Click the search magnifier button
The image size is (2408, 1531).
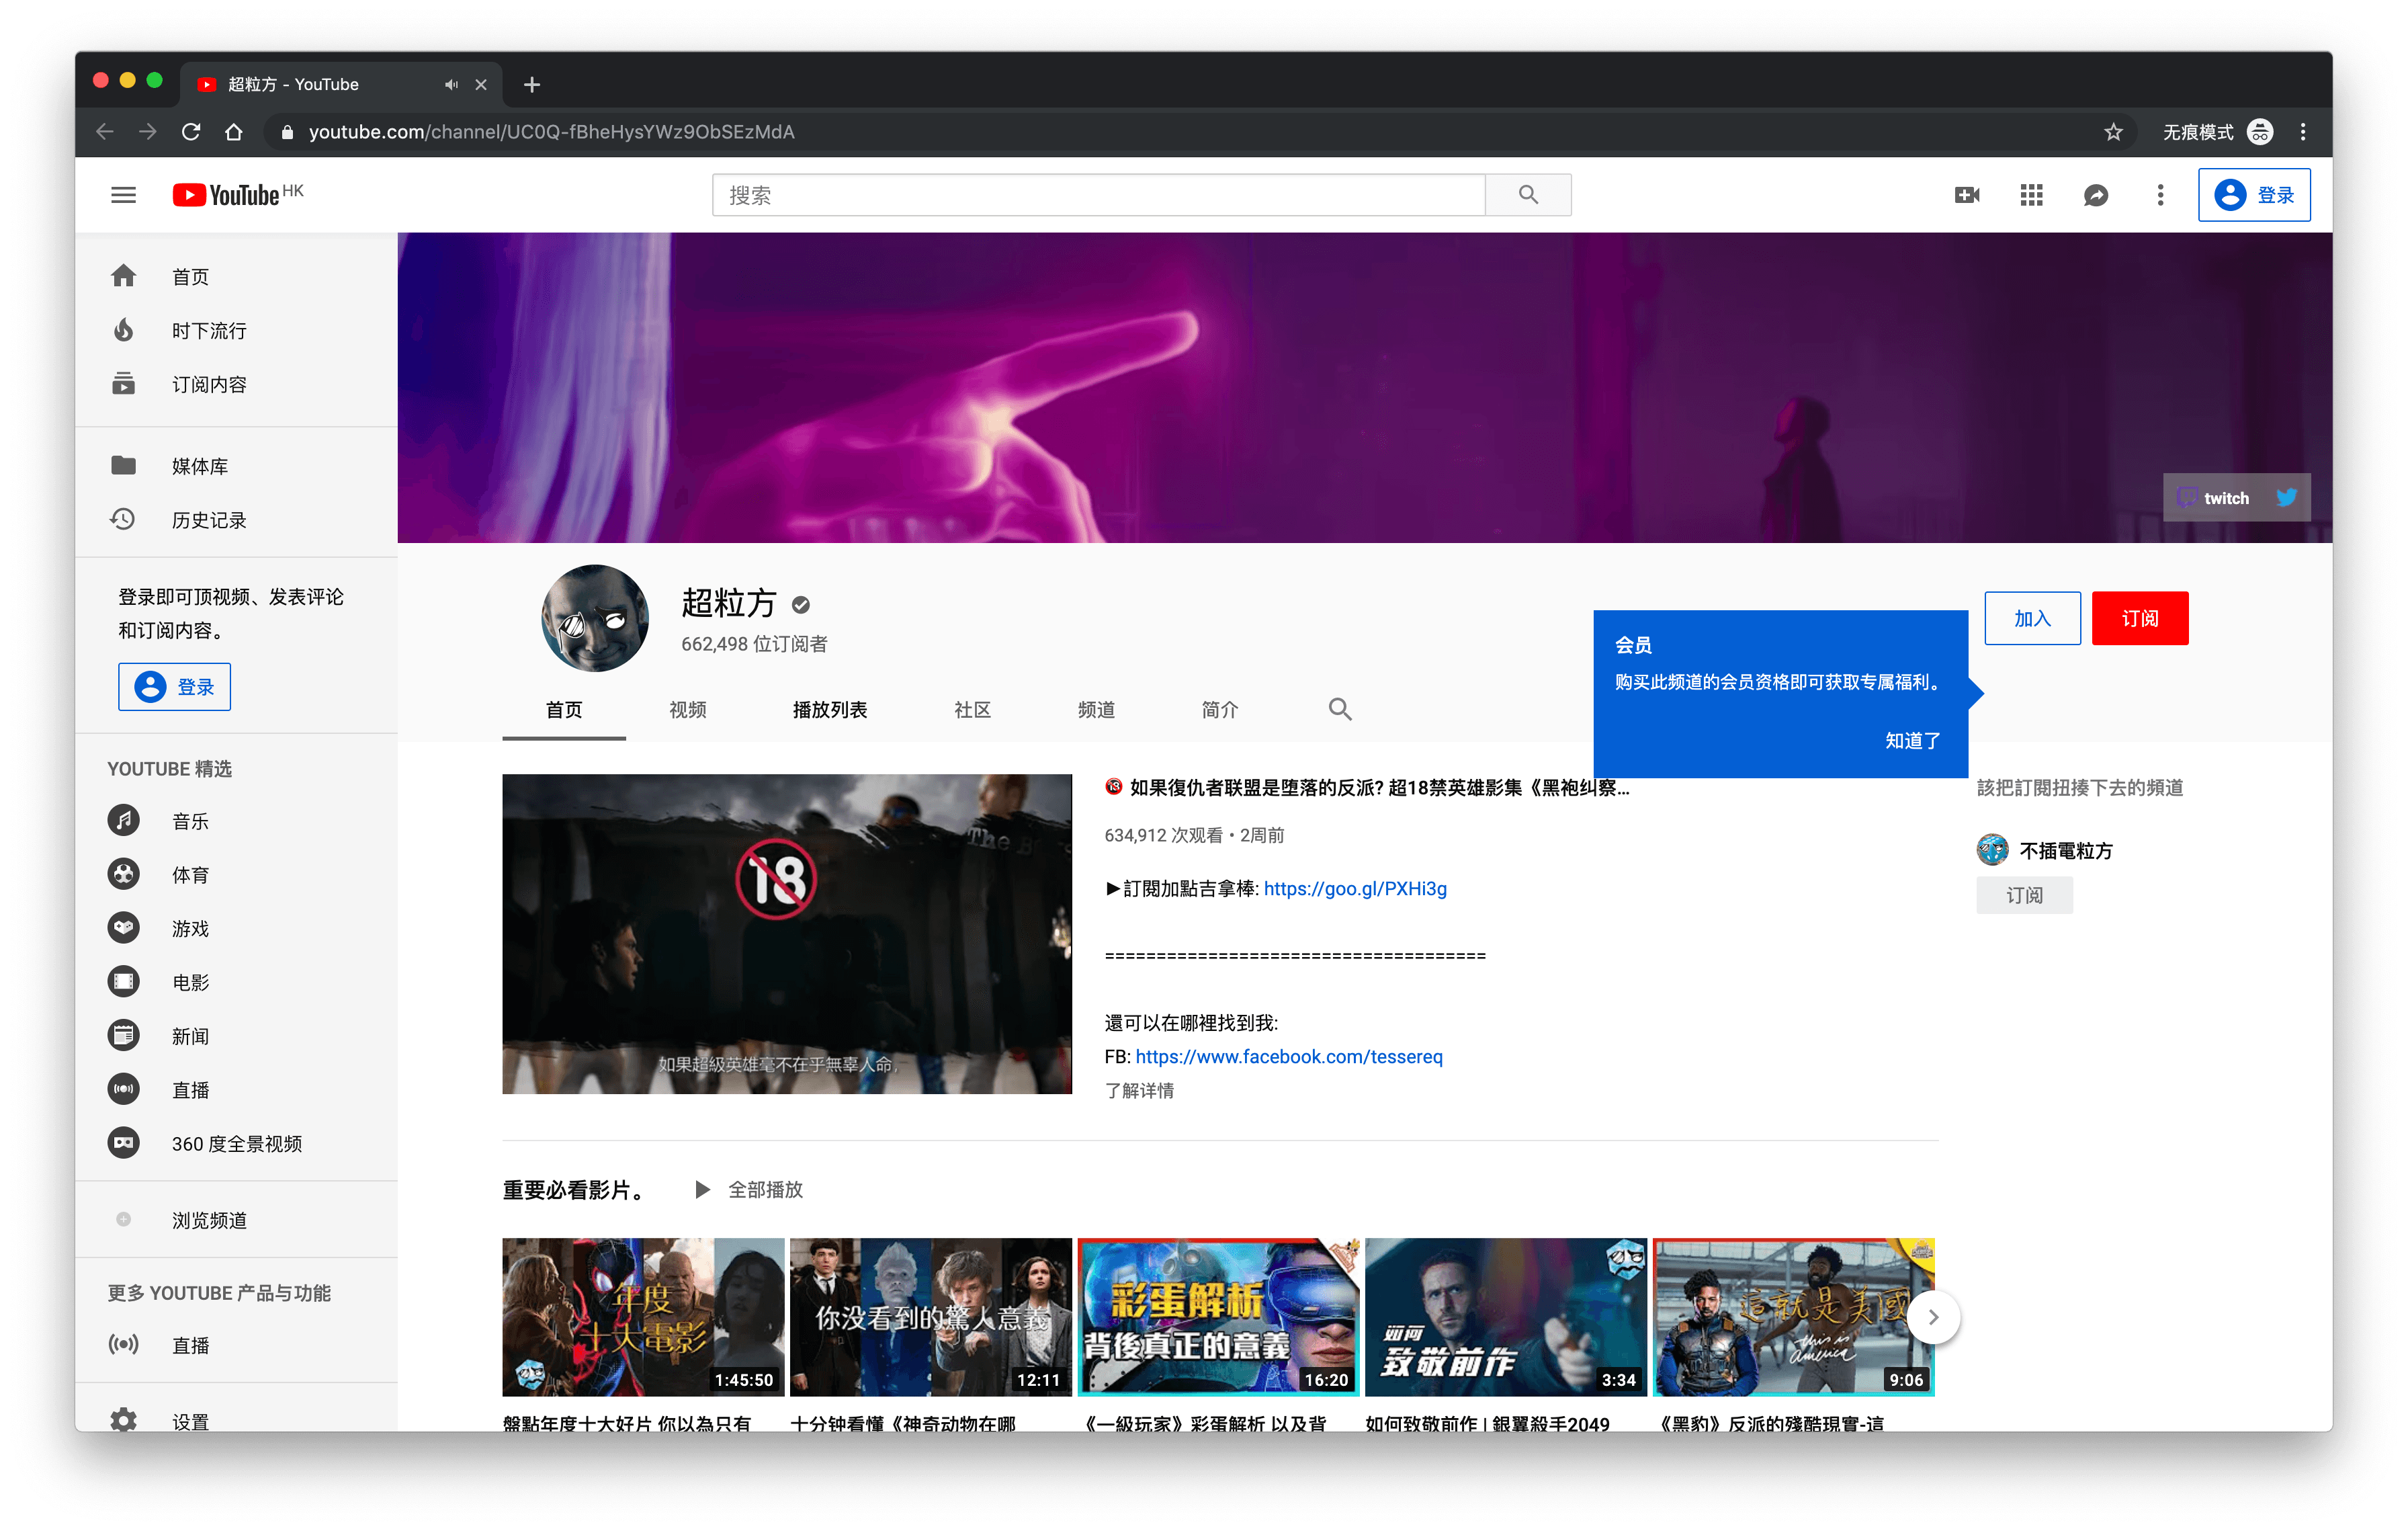[x=1528, y=195]
